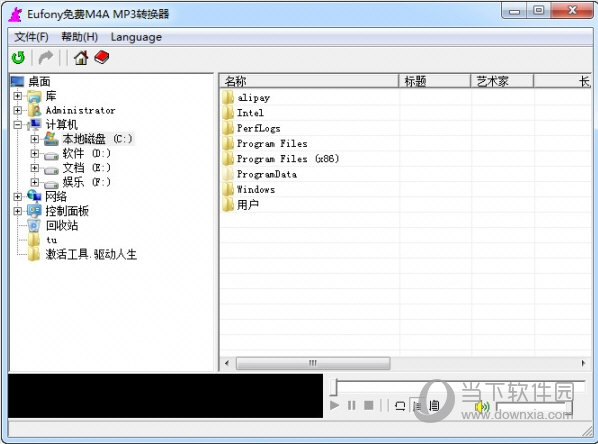Image resolution: width=598 pixels, height=444 pixels.
Task: Select 本地磁盘 (C:) drive
Action: coord(98,139)
